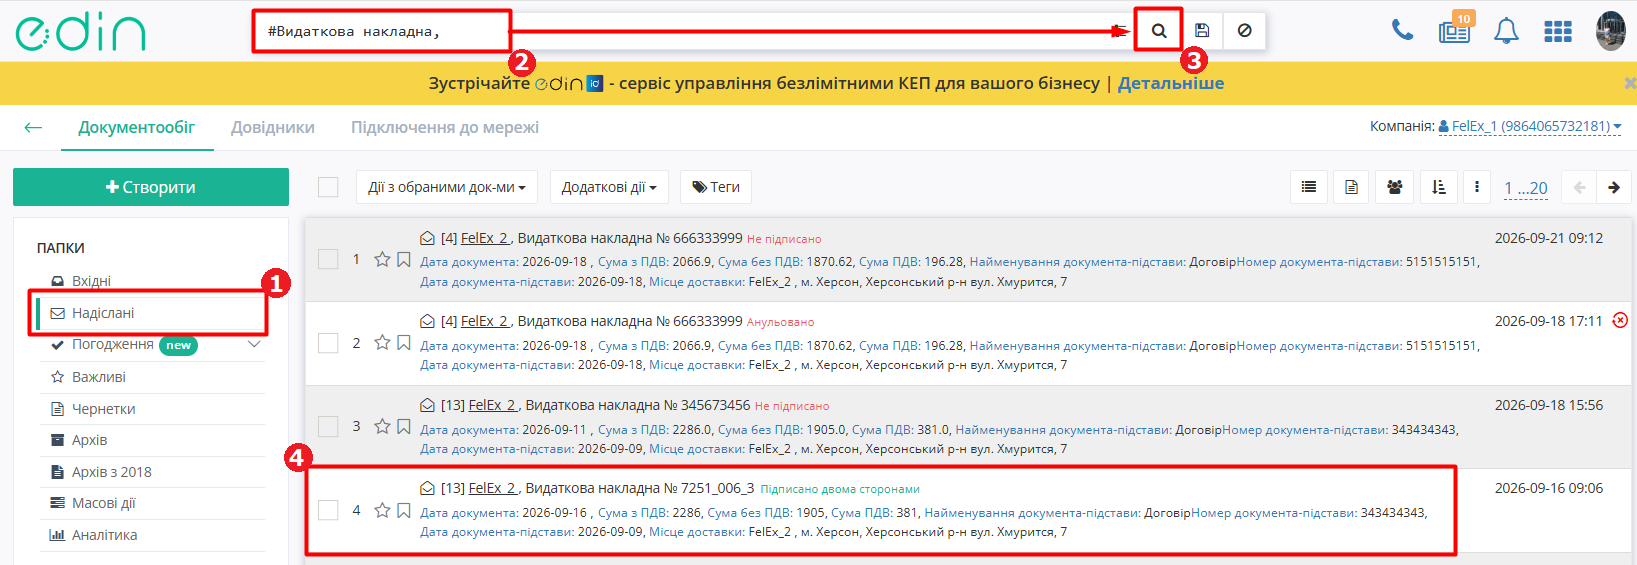This screenshot has width=1637, height=565.
Task: Switch to document view icon
Action: tap(1351, 187)
